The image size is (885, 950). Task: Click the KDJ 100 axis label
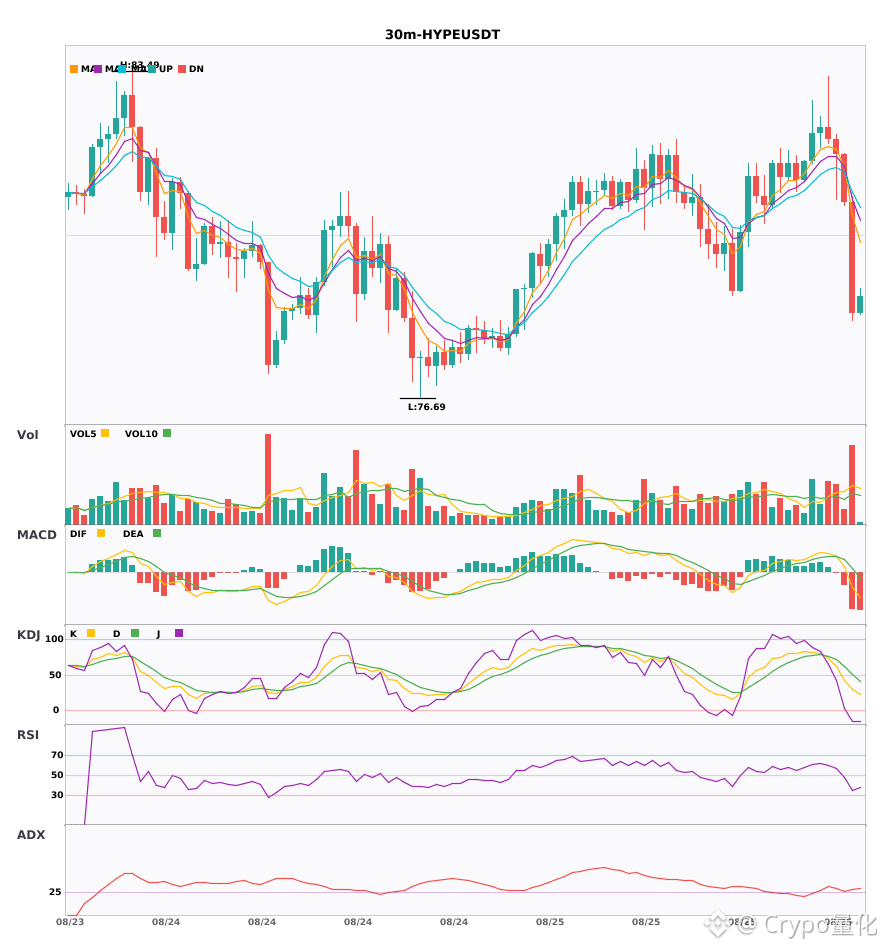tap(54, 639)
